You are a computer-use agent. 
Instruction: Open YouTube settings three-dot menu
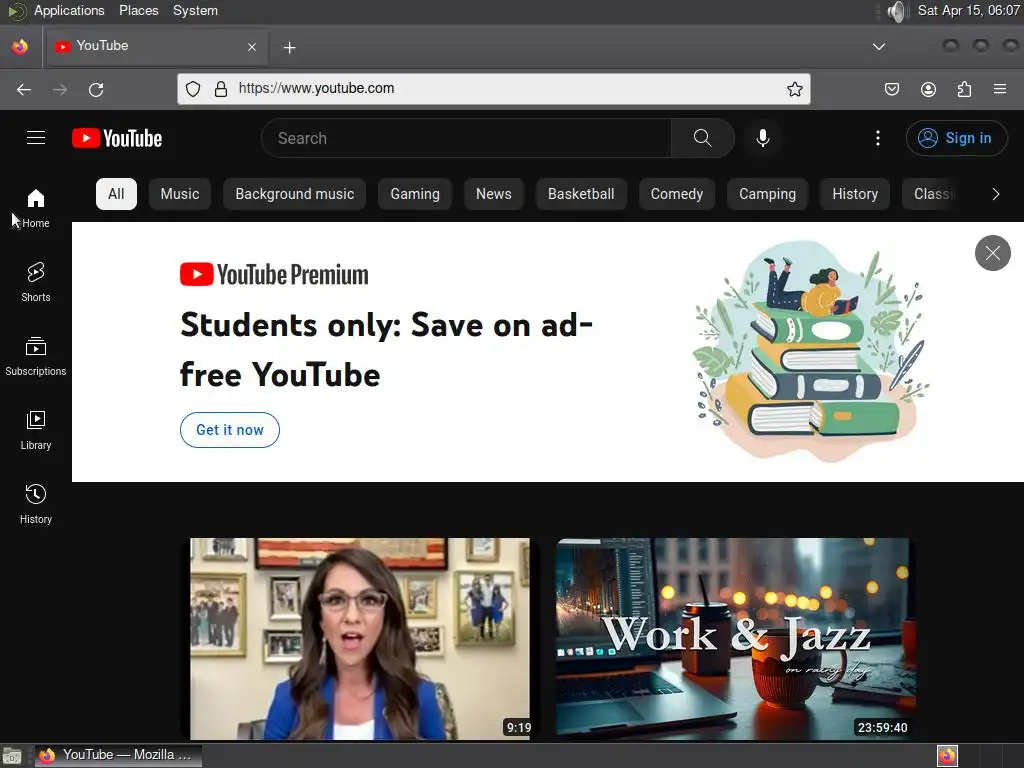pyautogui.click(x=878, y=138)
